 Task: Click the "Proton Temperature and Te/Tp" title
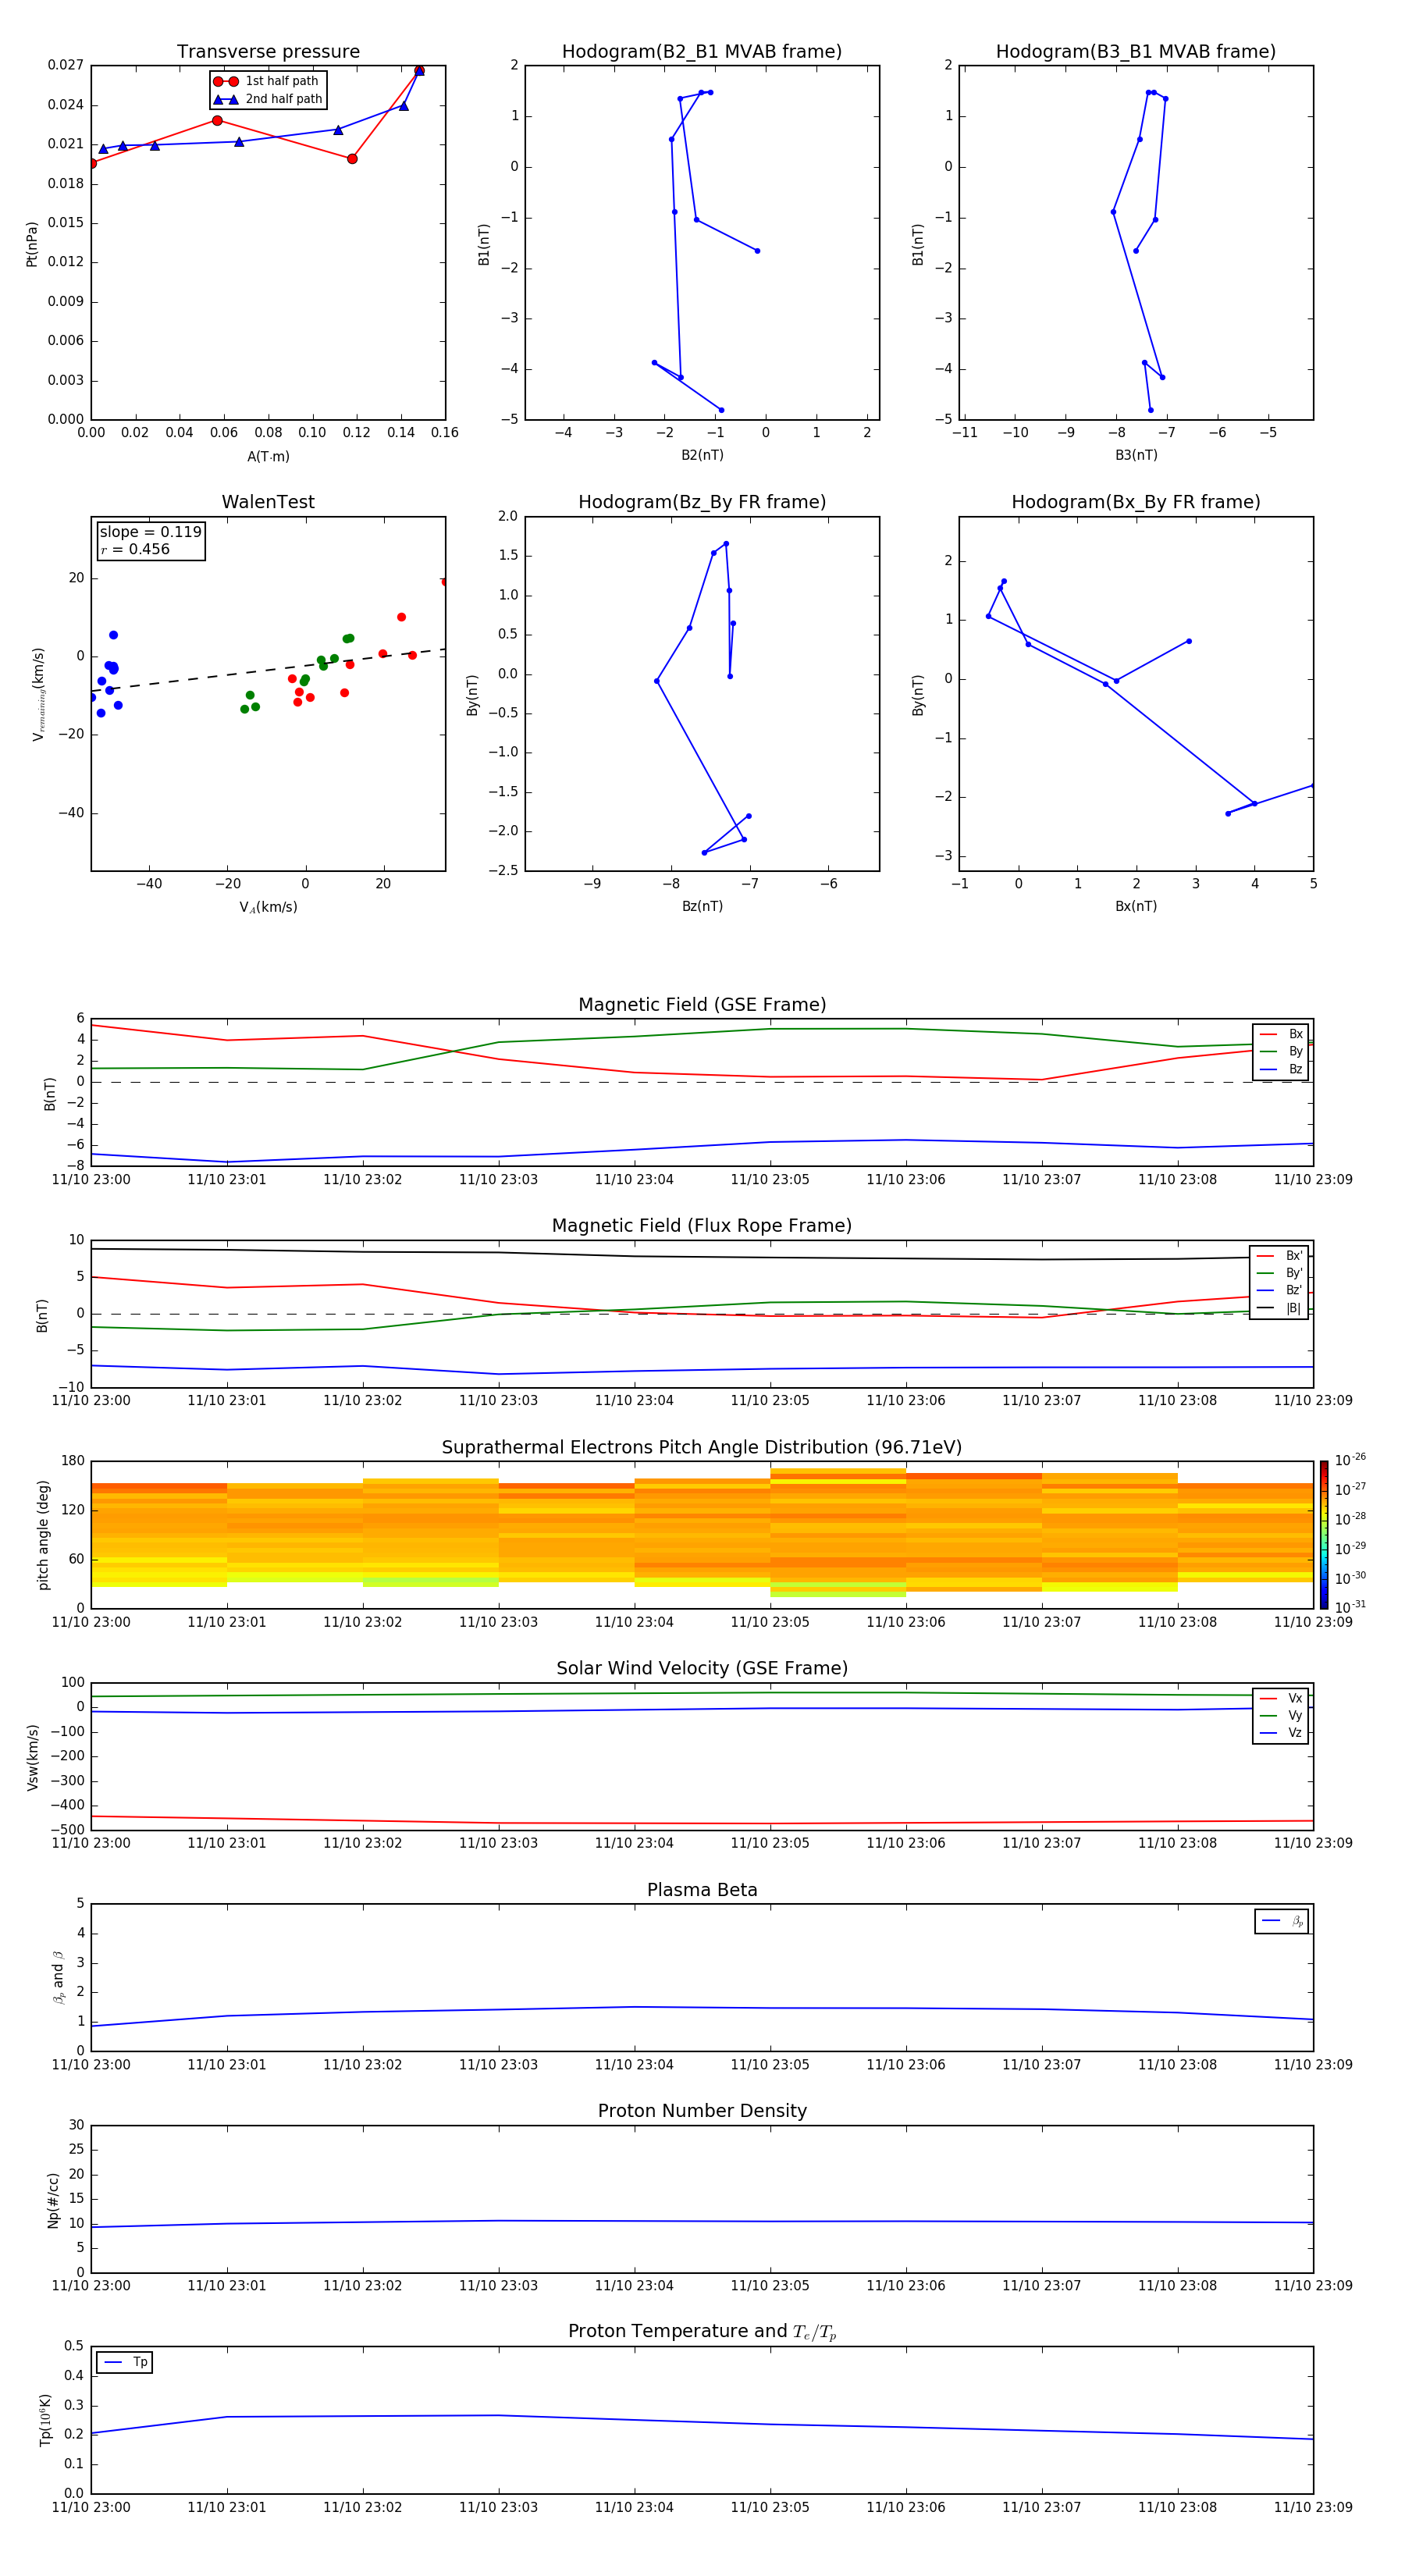pyautogui.click(x=702, y=2332)
